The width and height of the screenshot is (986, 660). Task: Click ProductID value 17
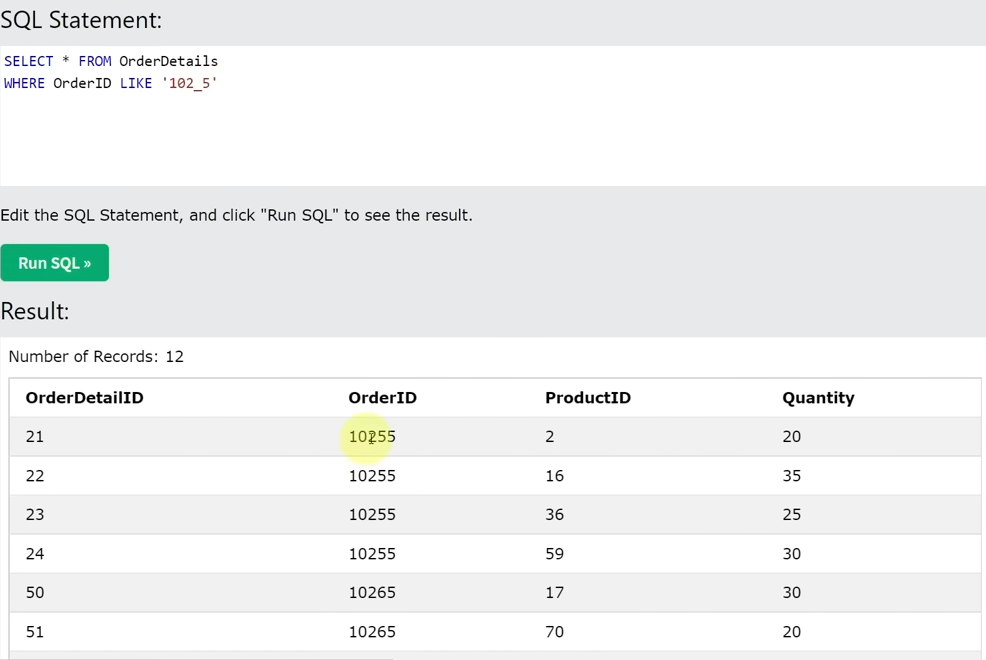[x=555, y=593]
